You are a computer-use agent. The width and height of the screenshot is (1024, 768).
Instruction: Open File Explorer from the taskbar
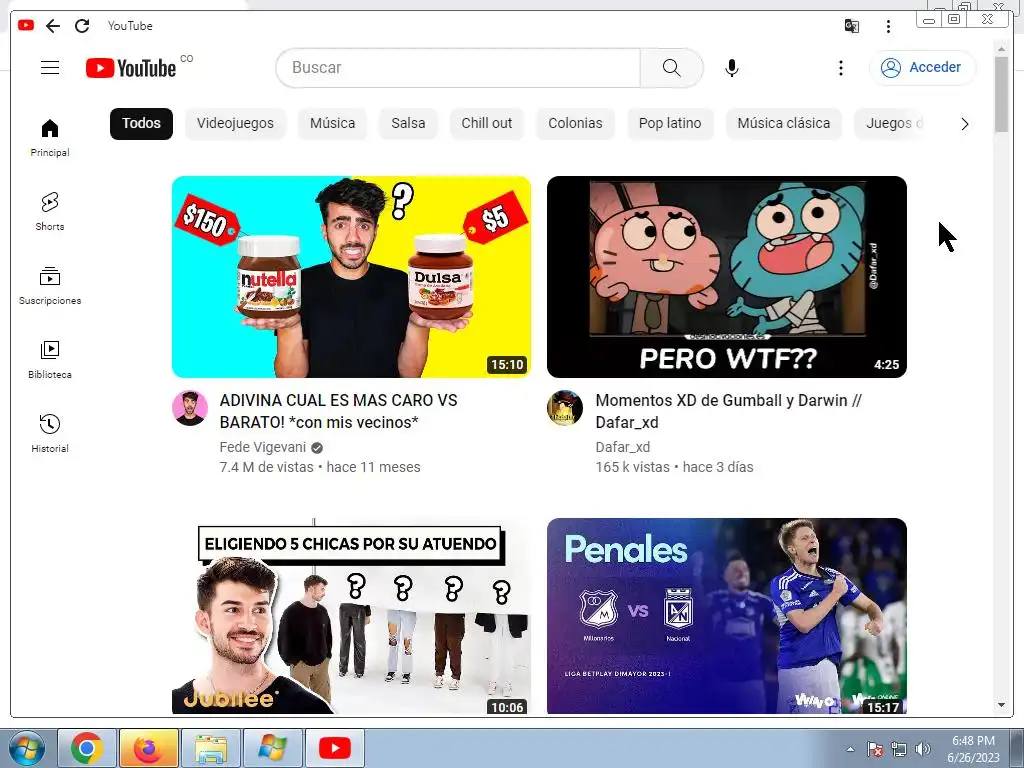tap(210, 748)
